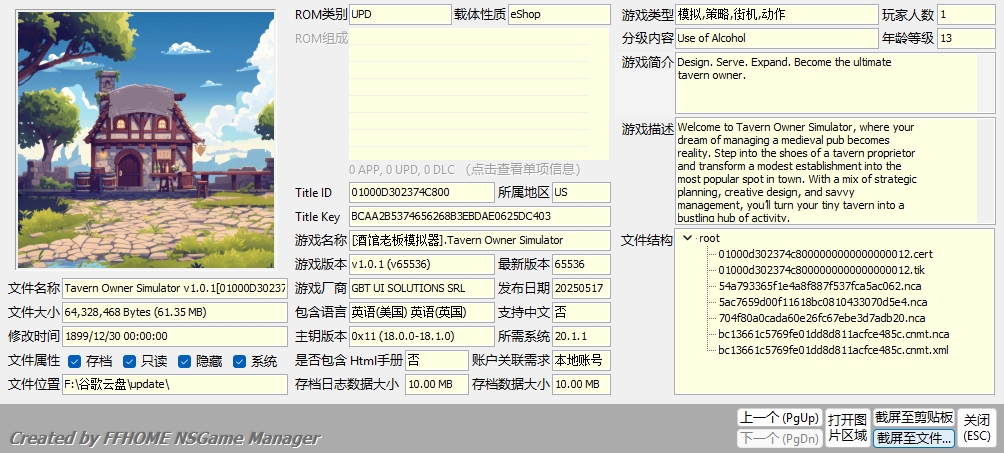Click the 文件名称 file name field
1004x453 pixels.
point(175,288)
